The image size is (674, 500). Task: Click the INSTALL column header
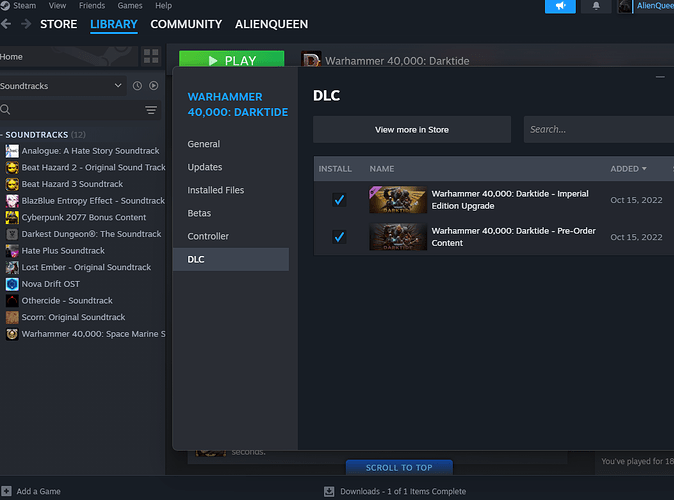click(335, 169)
